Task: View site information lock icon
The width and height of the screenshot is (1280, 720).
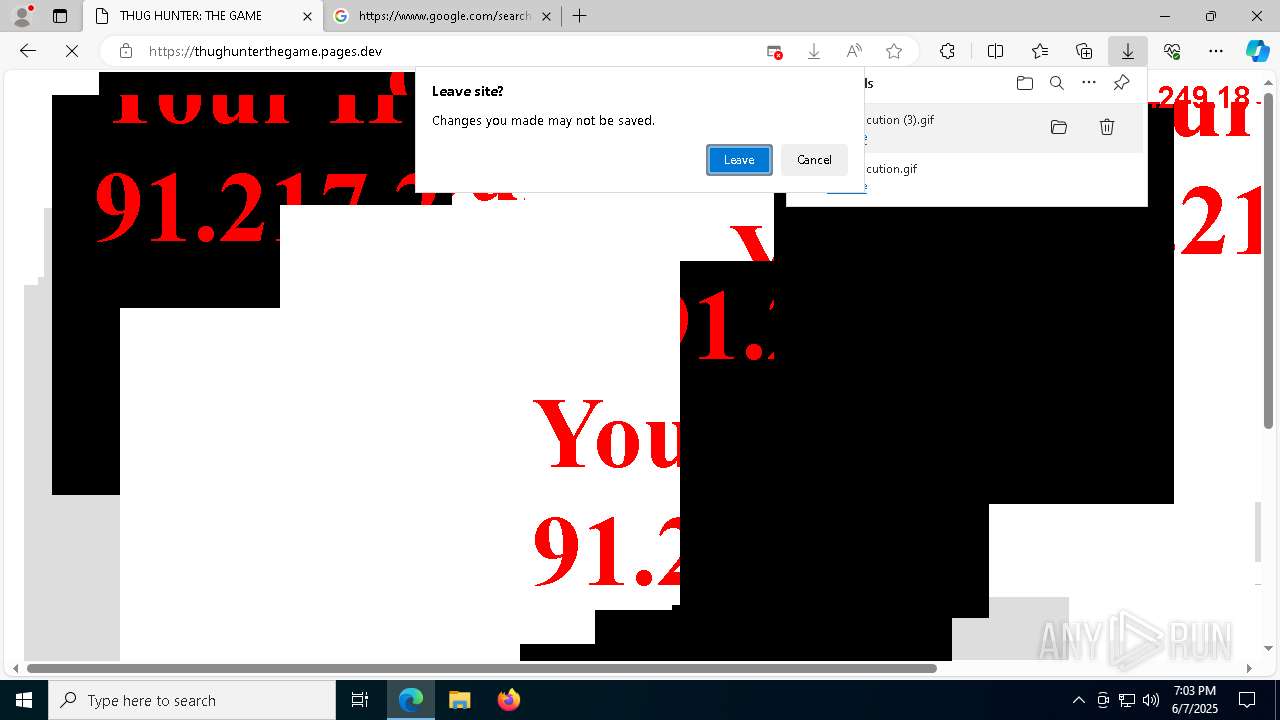Action: point(126,51)
